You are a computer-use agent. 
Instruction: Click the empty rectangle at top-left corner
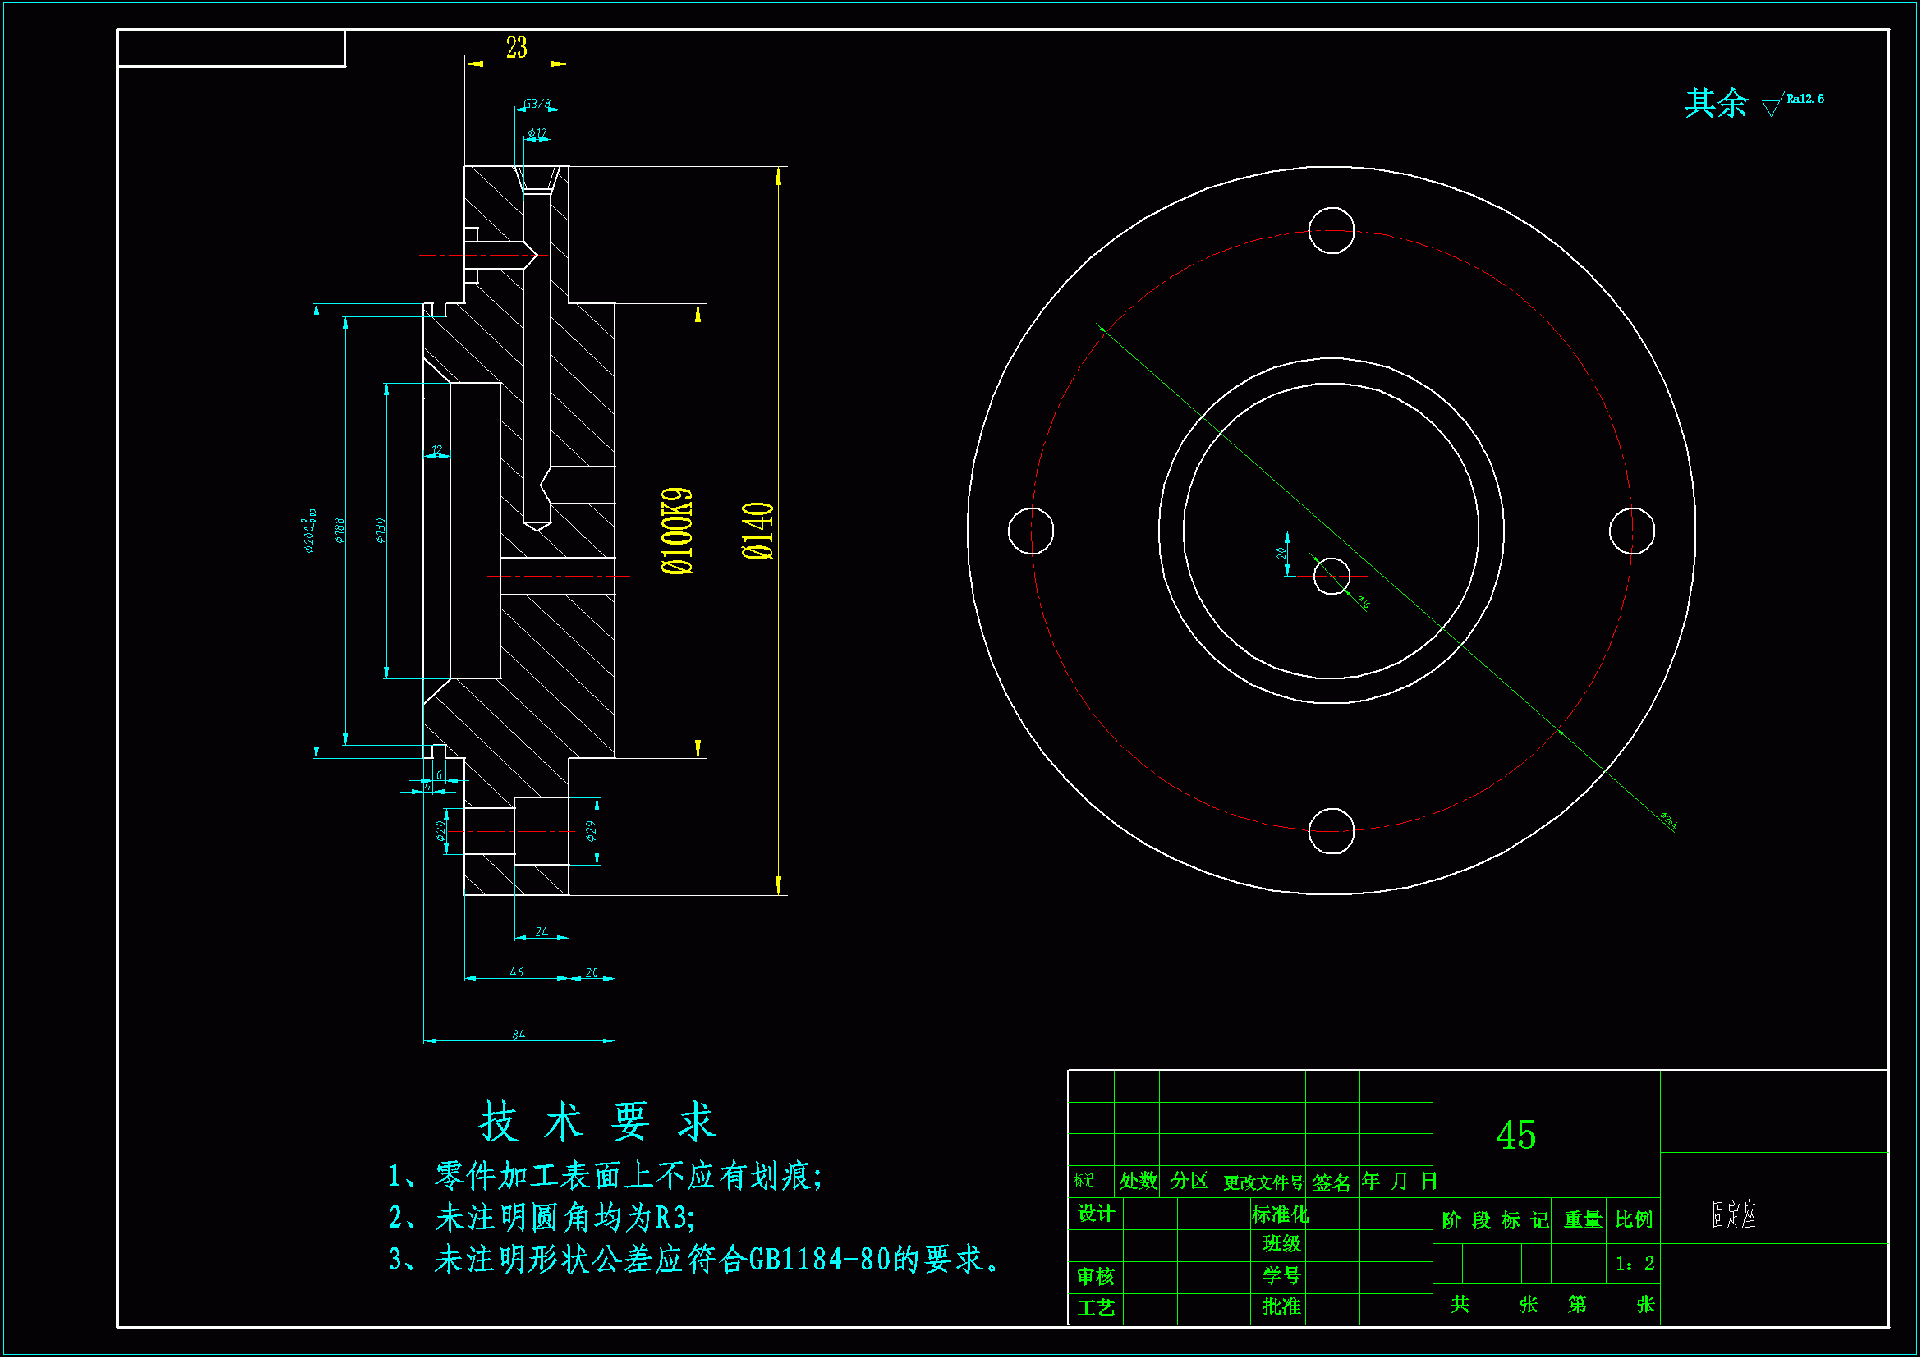[231, 48]
